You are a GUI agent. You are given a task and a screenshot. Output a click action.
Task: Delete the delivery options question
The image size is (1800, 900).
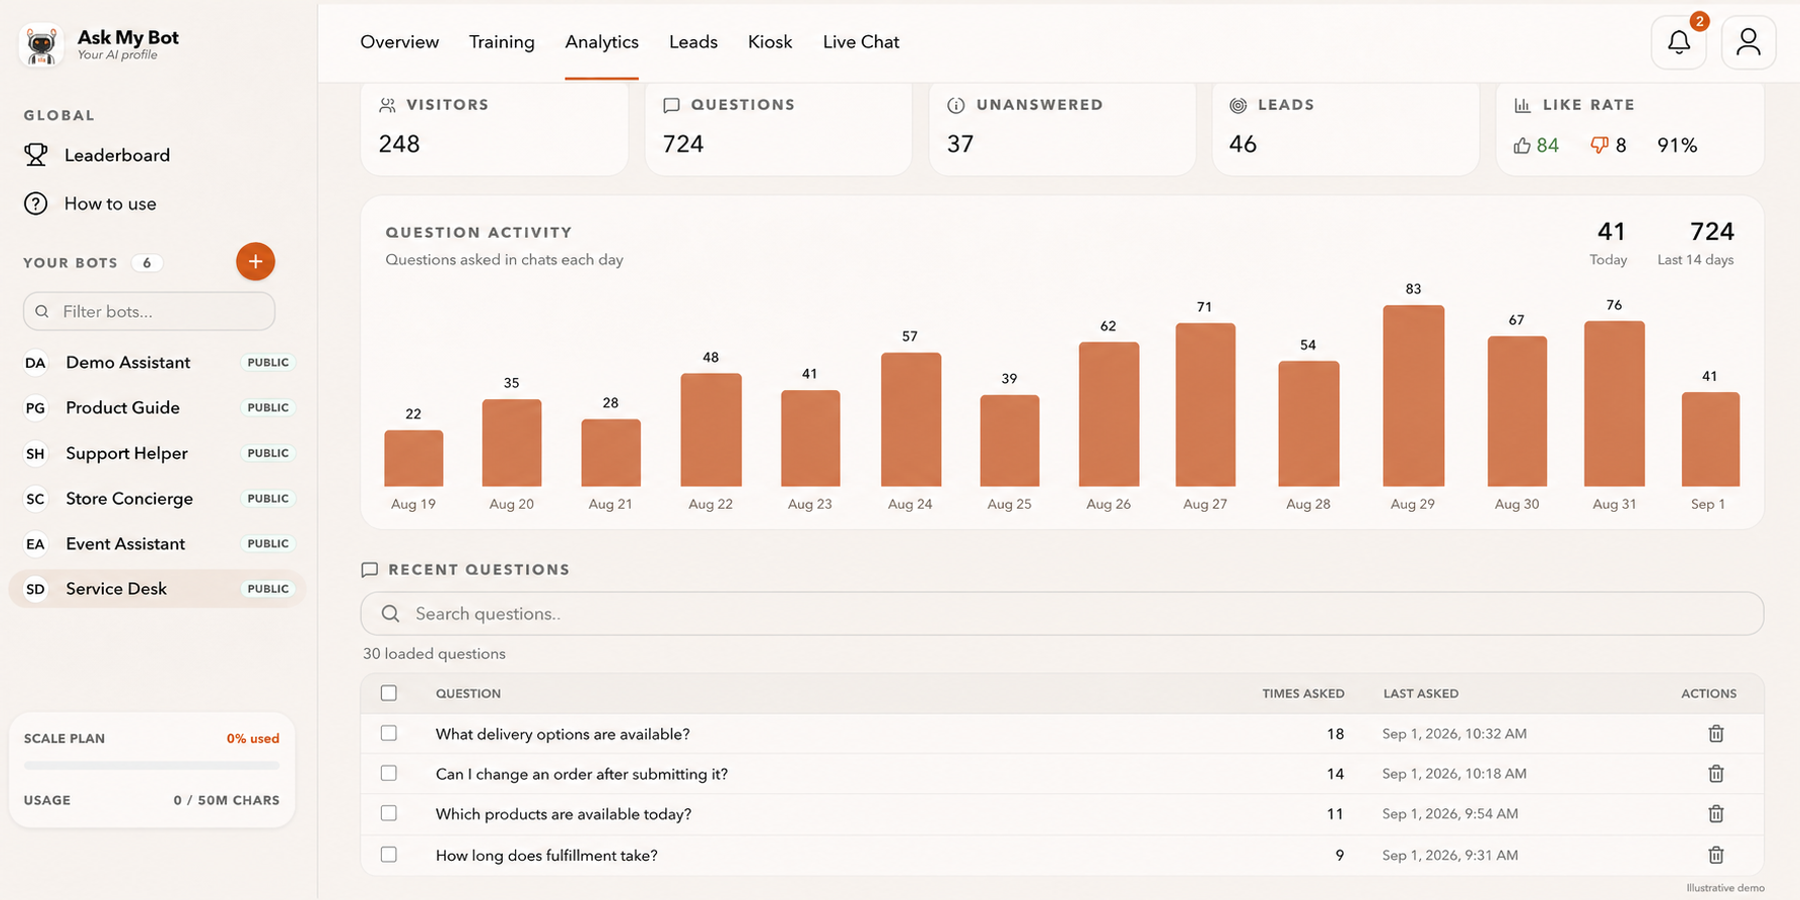pos(1716,734)
